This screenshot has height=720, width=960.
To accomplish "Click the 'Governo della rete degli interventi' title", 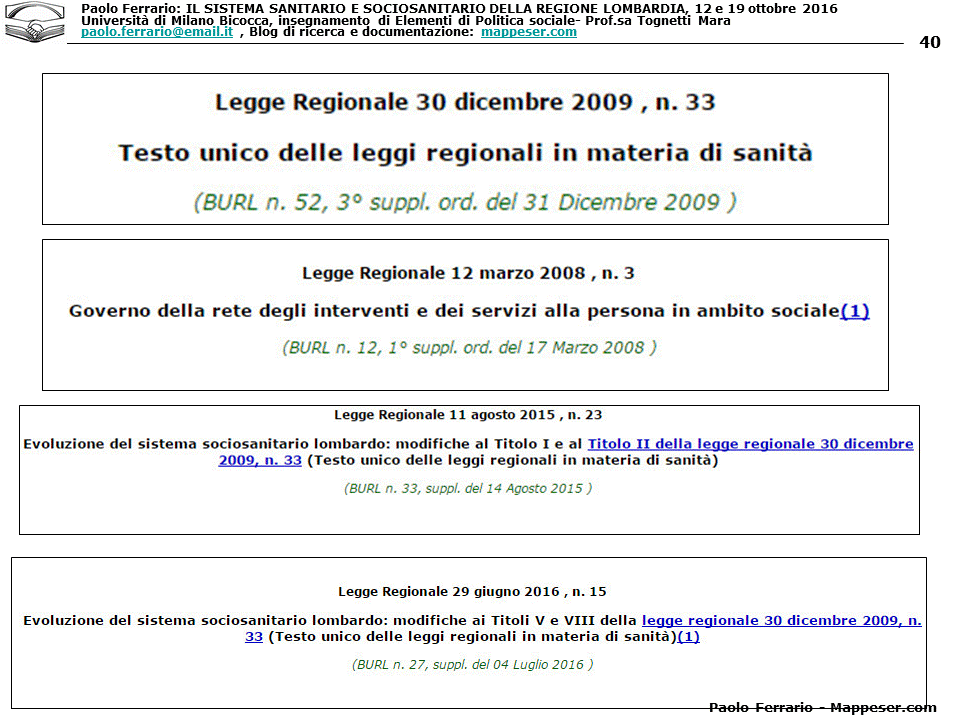I will click(x=453, y=311).
